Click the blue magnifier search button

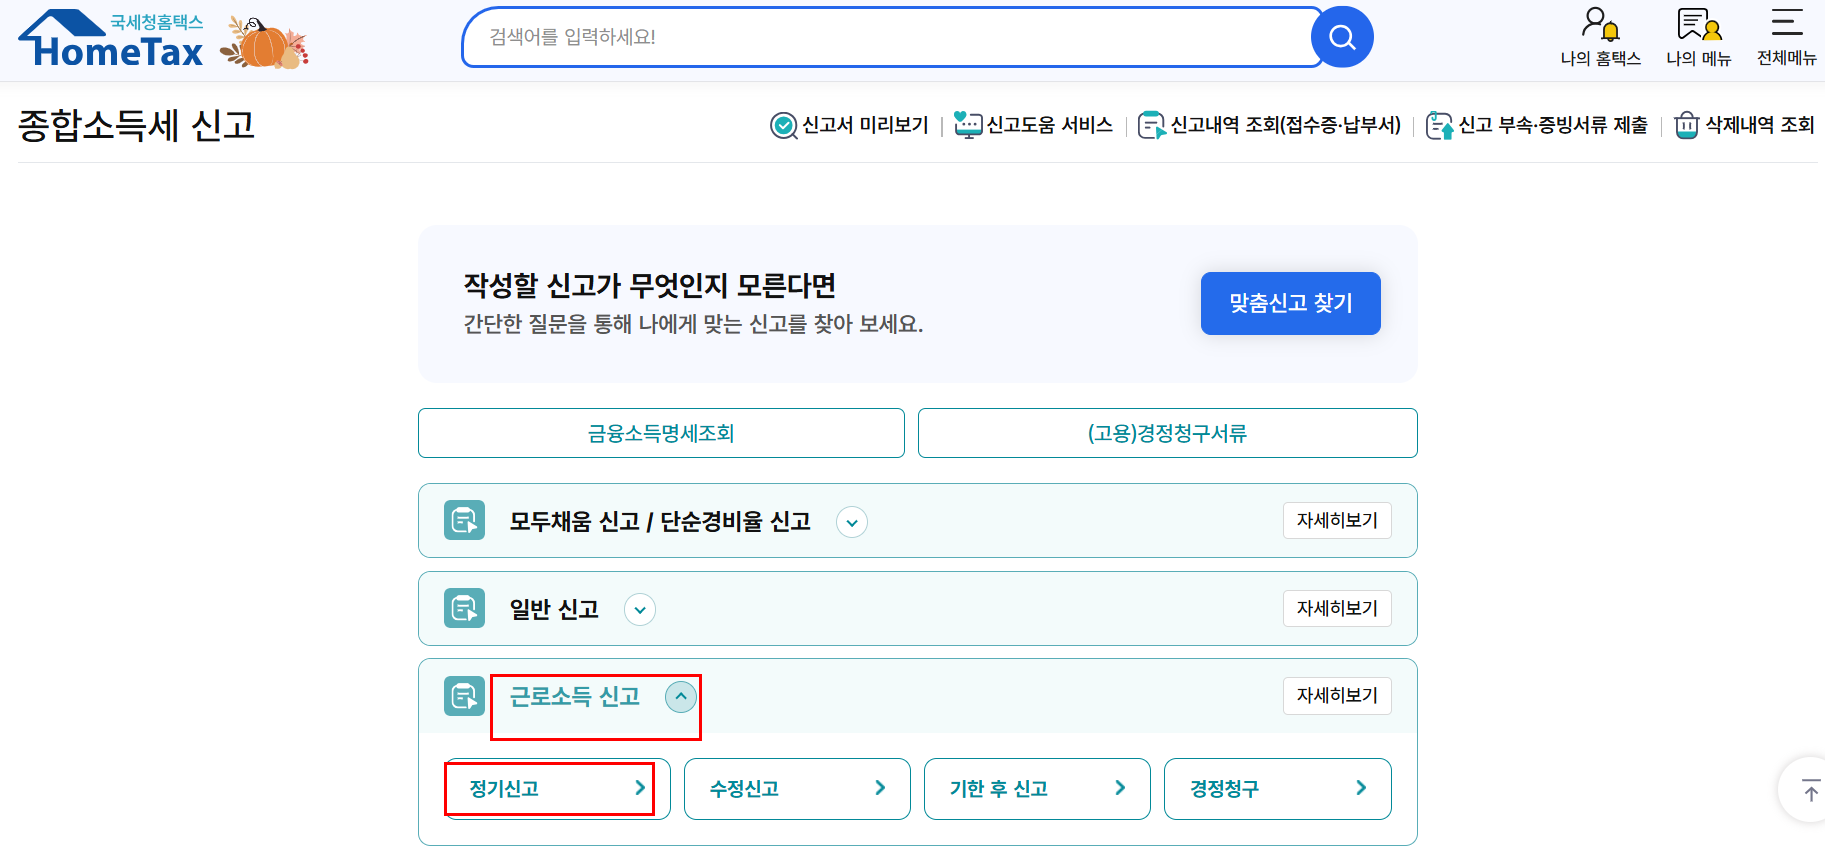coord(1342,37)
